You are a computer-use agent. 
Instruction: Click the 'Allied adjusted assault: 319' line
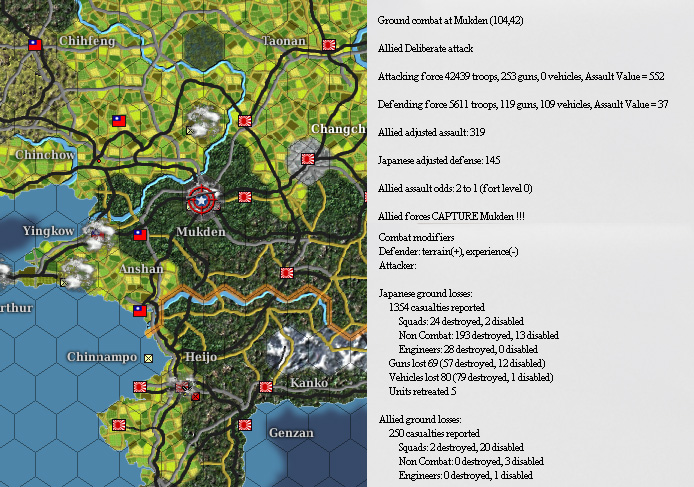(432, 132)
